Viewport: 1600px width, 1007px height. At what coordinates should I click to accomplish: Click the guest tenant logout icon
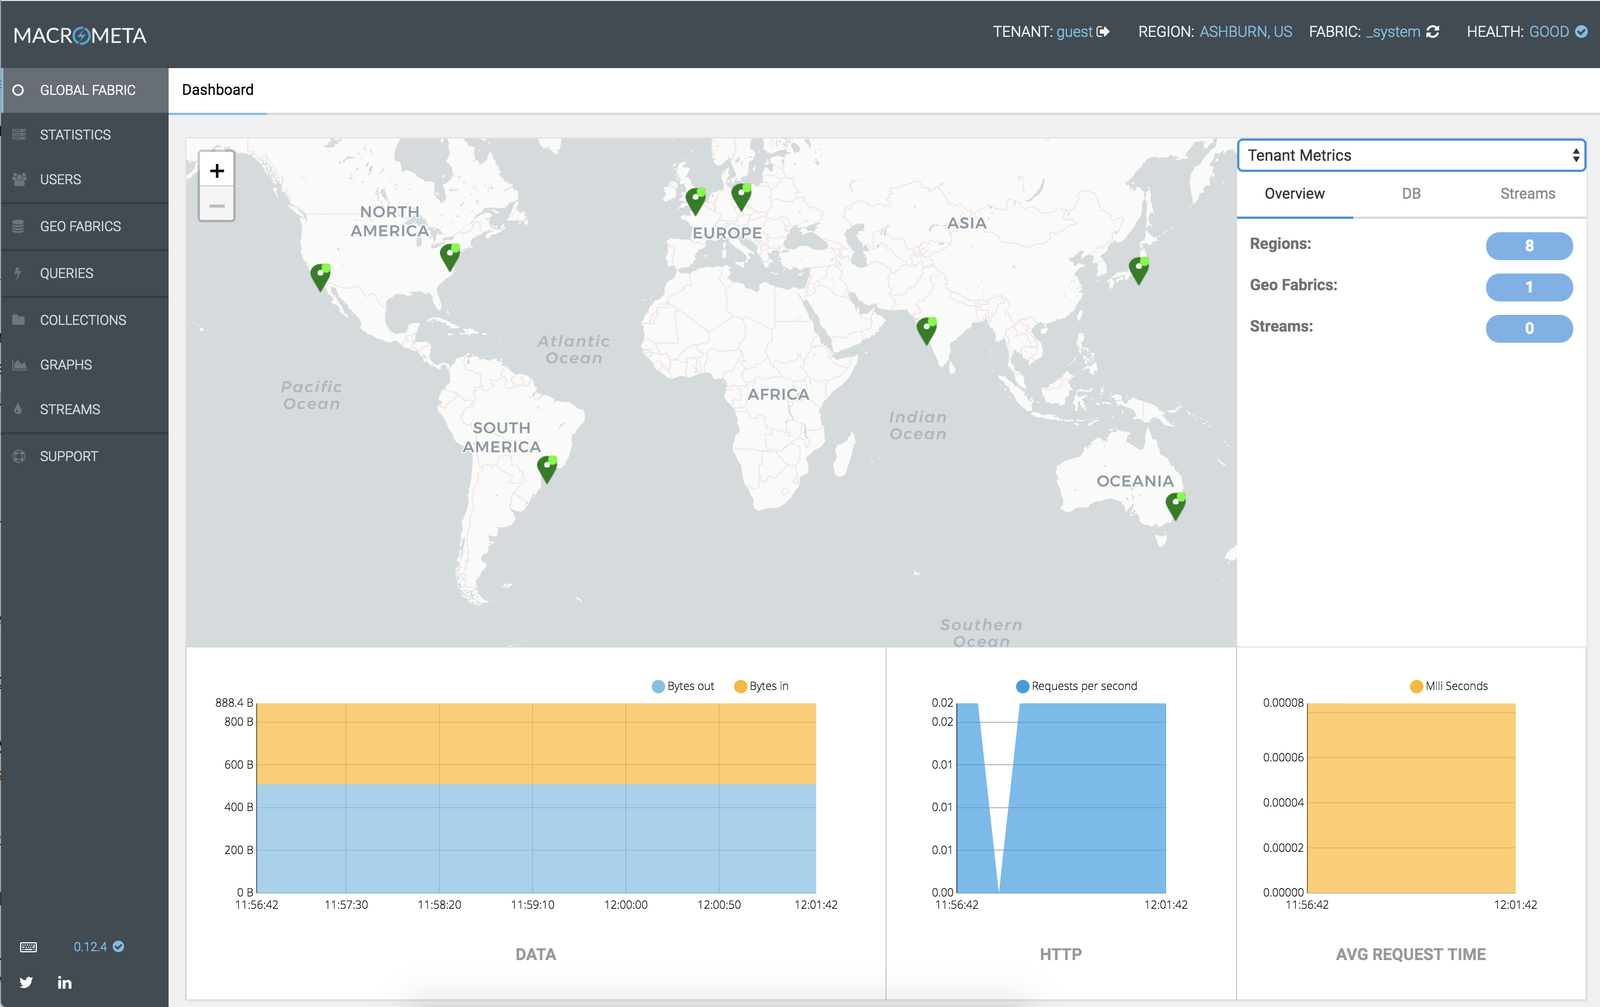1103,32
